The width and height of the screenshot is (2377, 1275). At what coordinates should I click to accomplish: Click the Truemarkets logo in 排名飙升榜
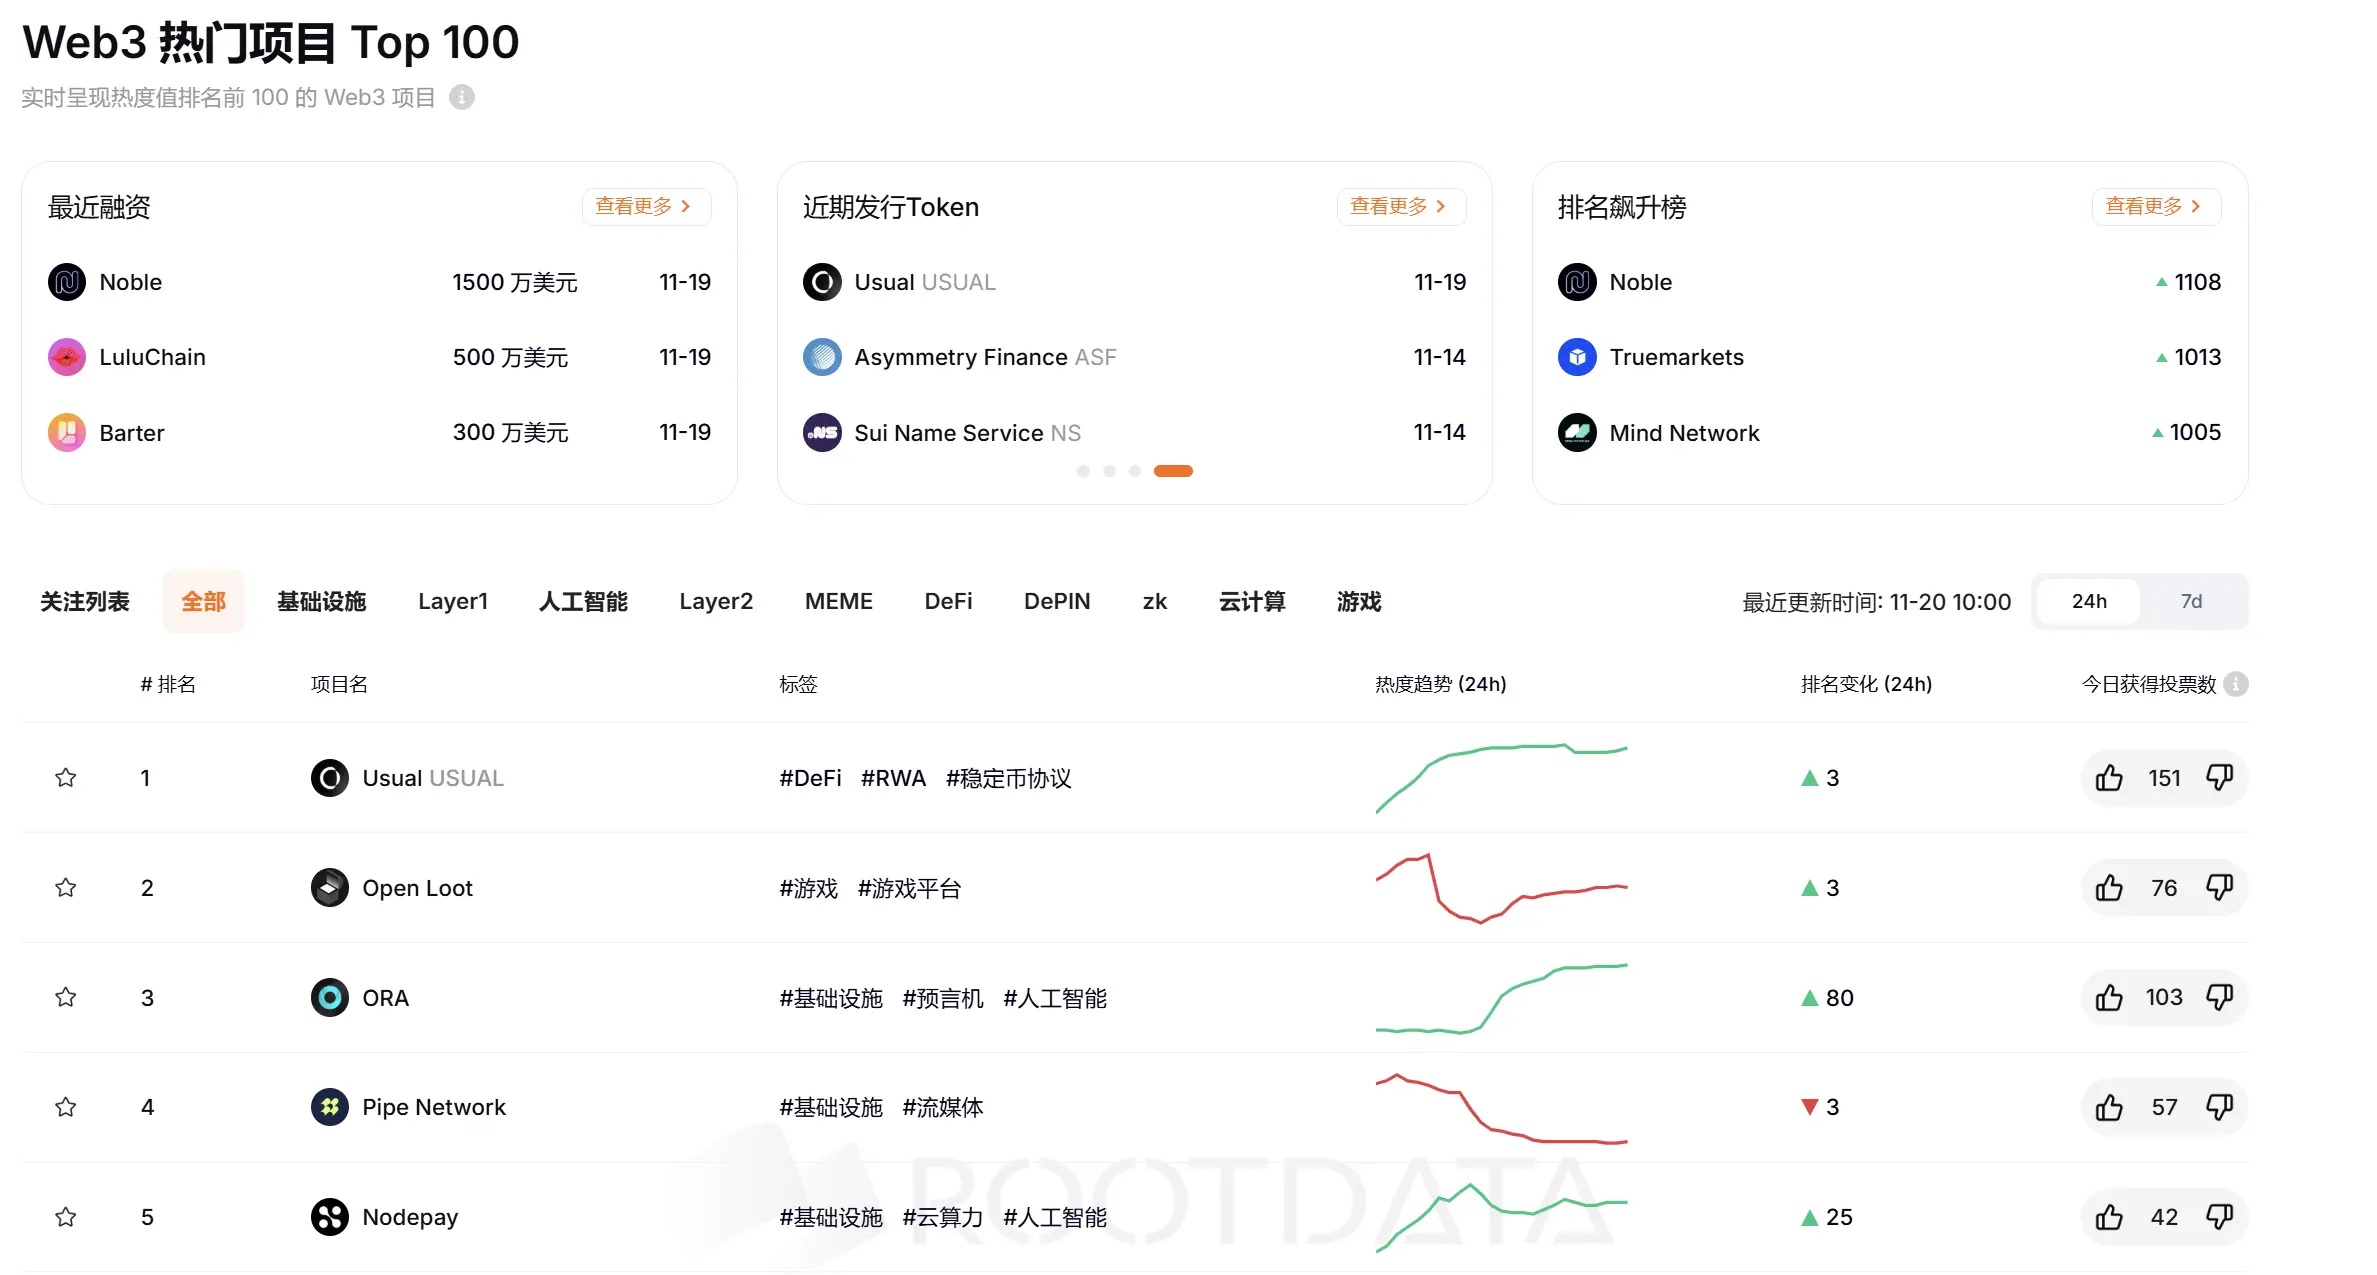pyautogui.click(x=1577, y=357)
